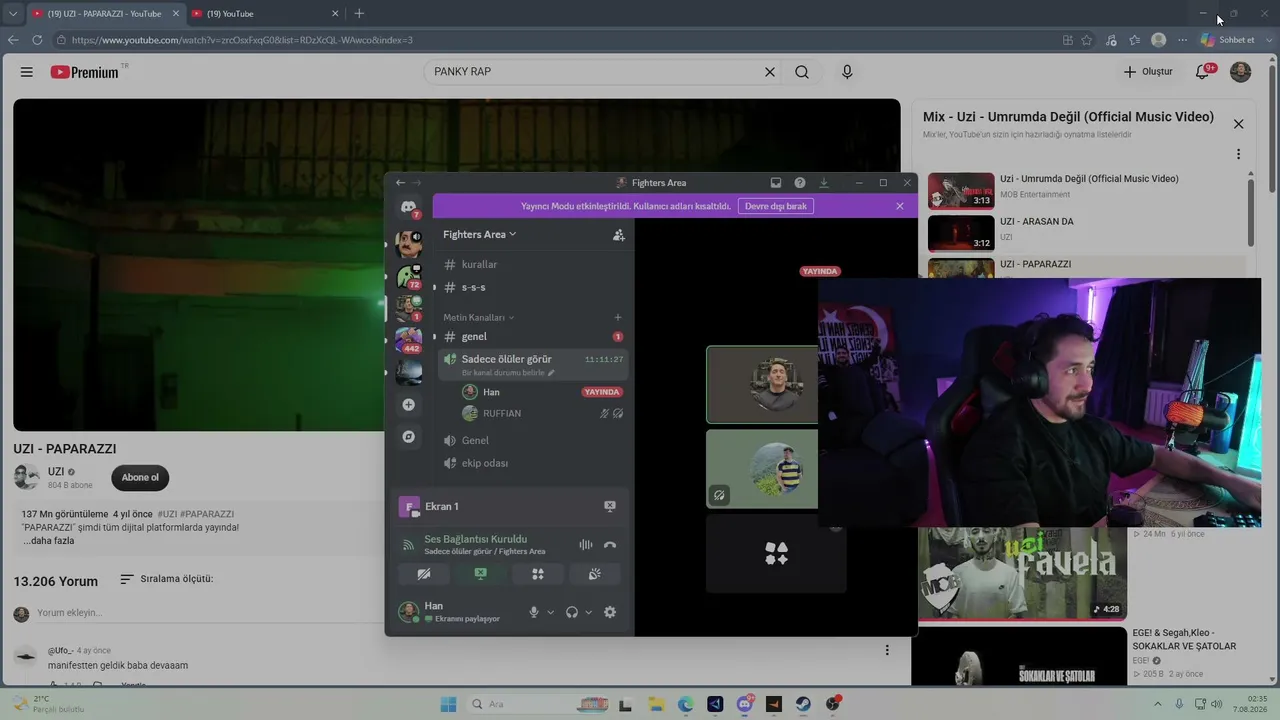The image size is (1280, 720).
Task: Open YouTube notifications bell
Action: (x=1203, y=72)
